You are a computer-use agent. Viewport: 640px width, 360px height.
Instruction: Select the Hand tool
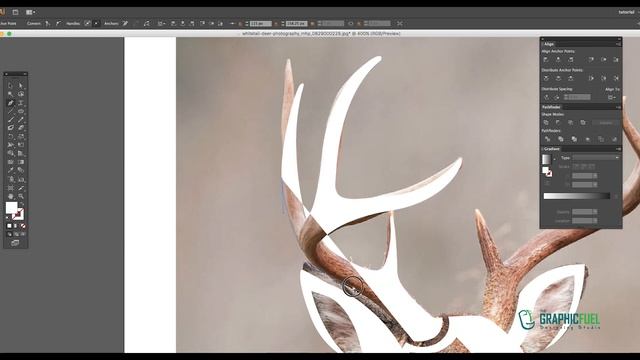pos(11,196)
